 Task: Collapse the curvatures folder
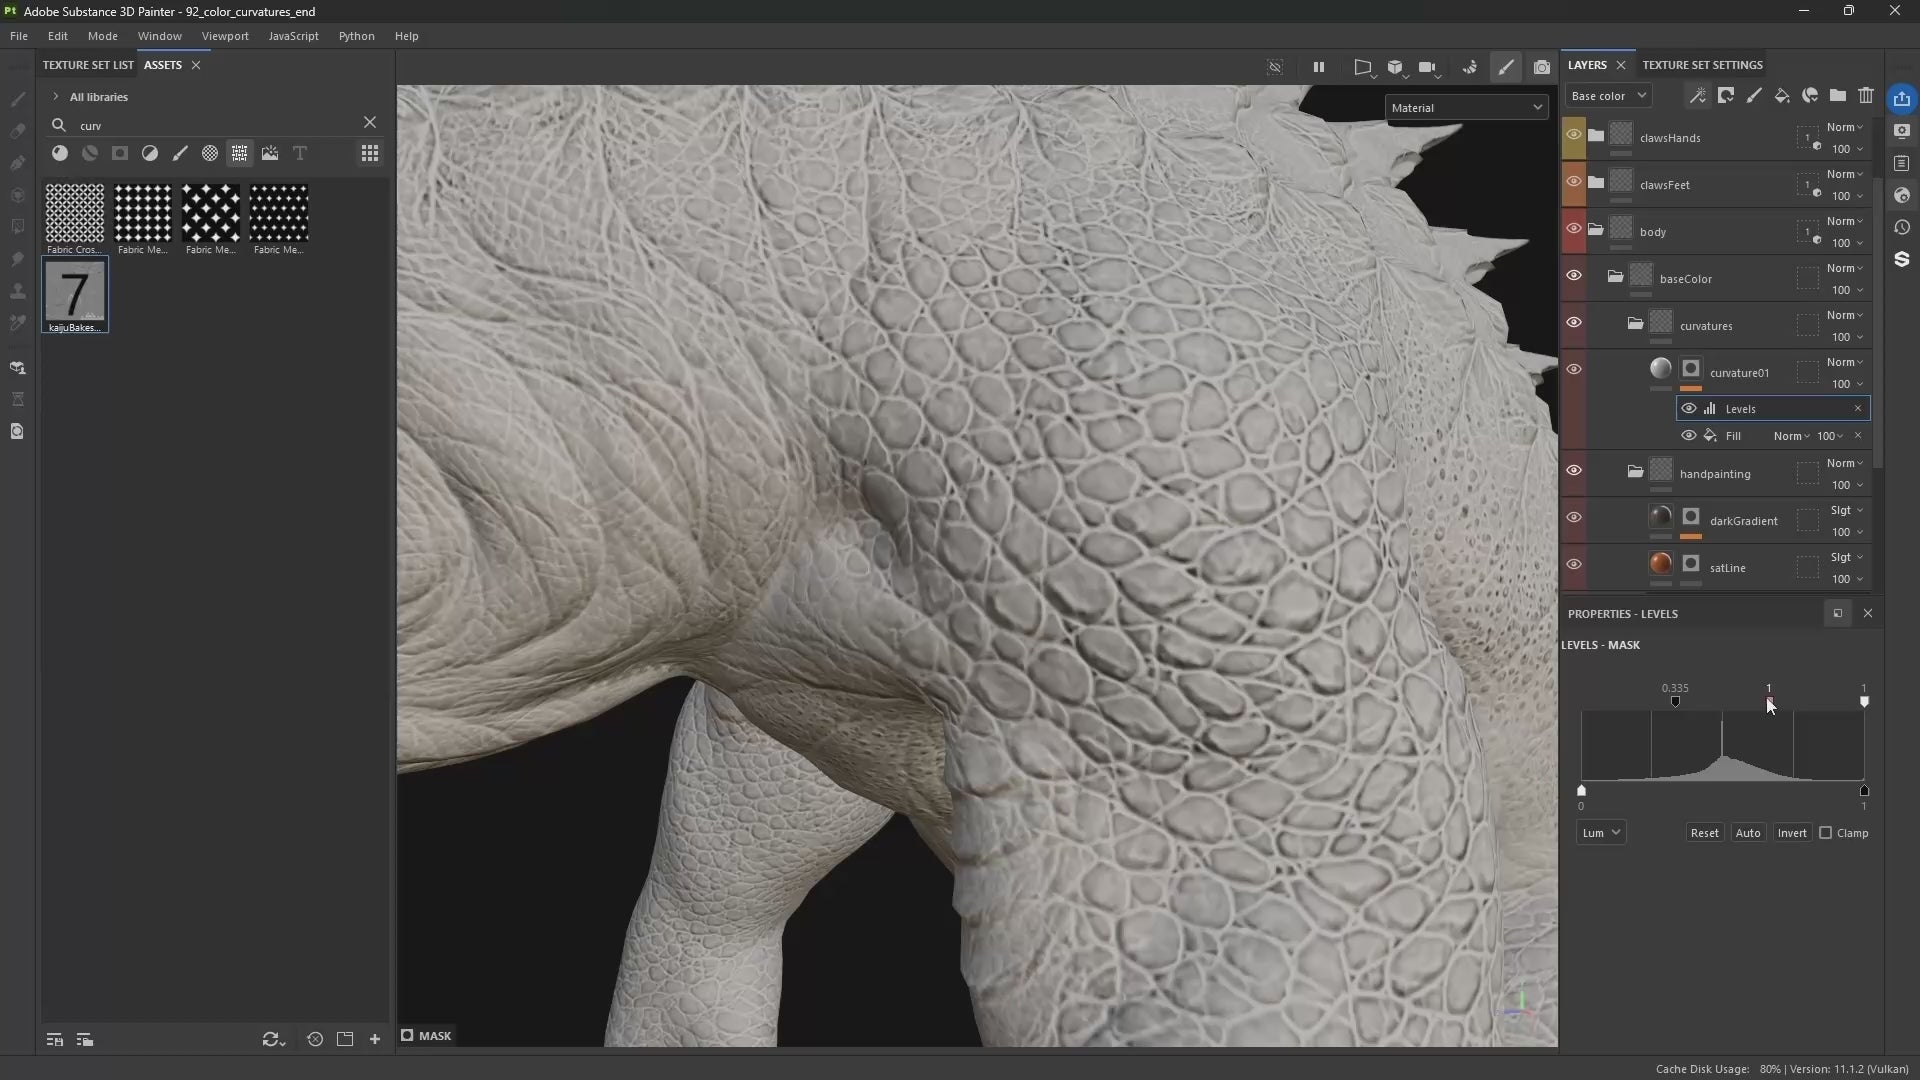click(1635, 323)
